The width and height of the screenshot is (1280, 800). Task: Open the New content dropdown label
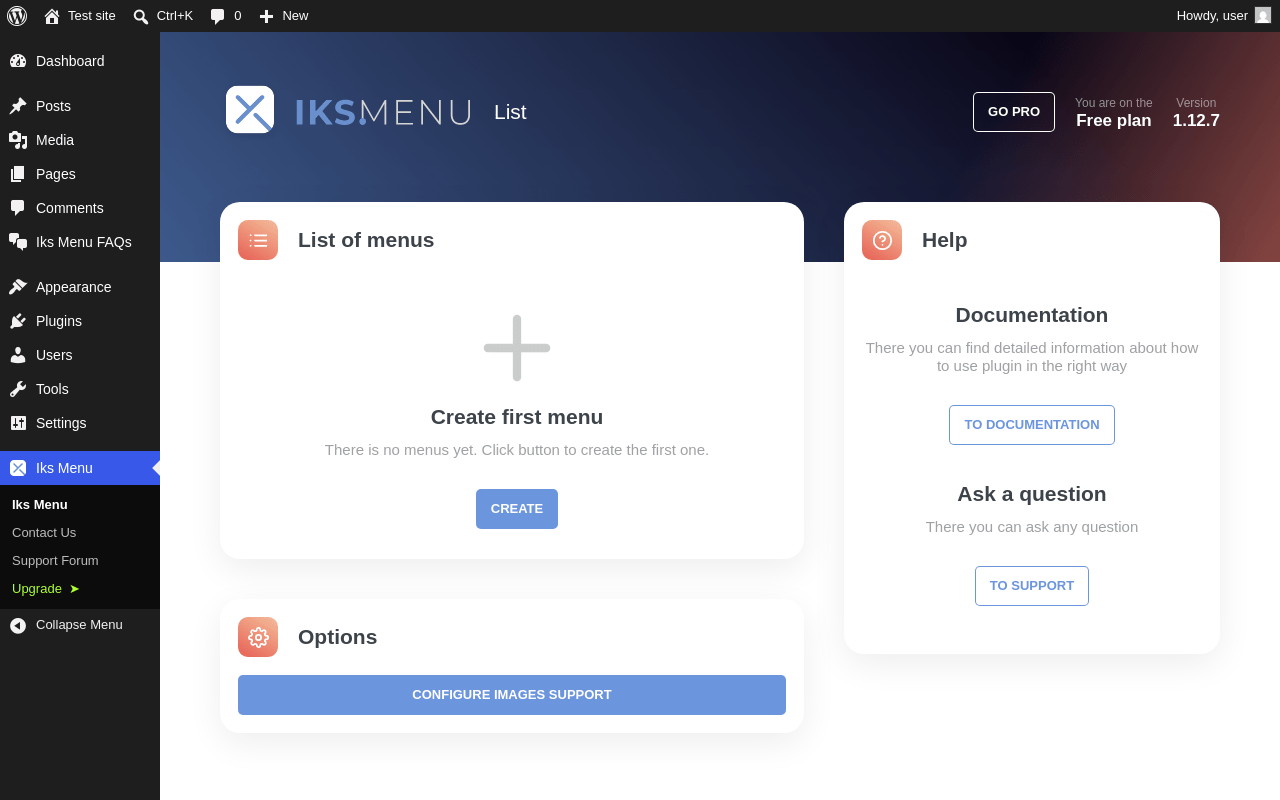click(295, 16)
